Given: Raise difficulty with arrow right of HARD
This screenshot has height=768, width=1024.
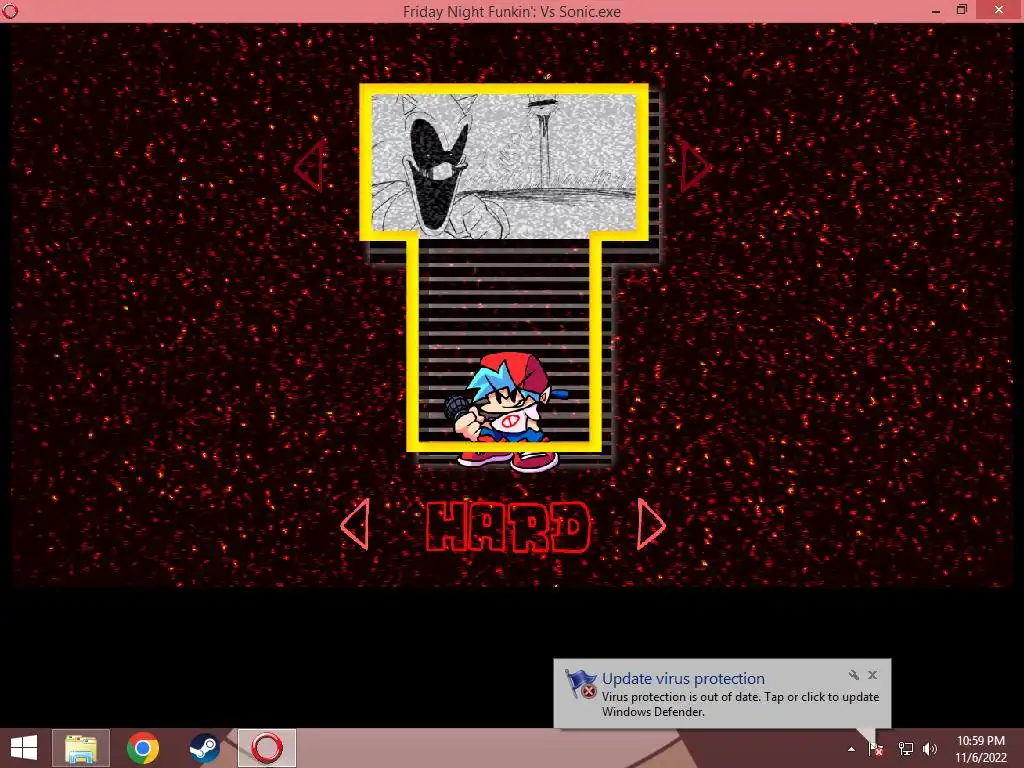Looking at the screenshot, I should pyautogui.click(x=651, y=524).
